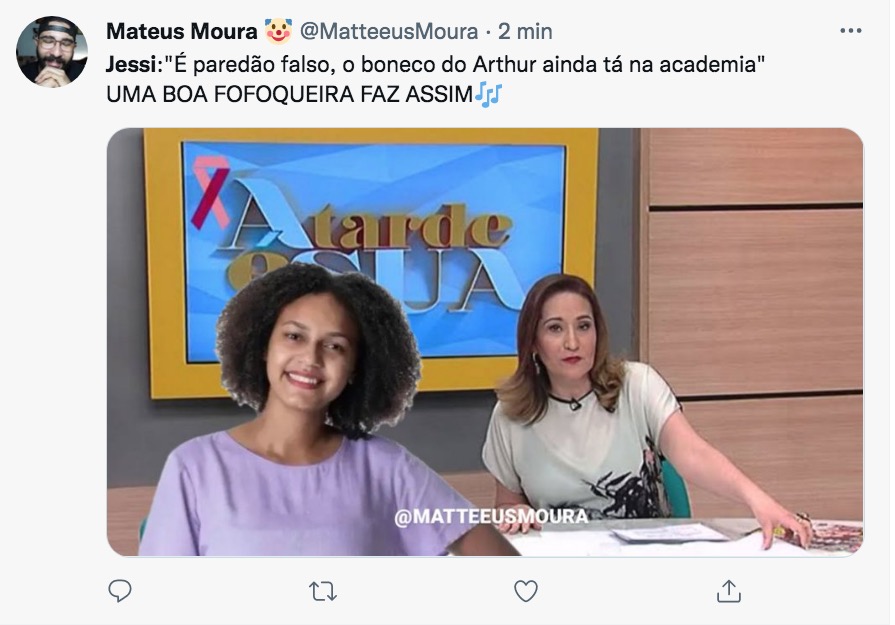Click the line UMA BOA FOFOQUEIRA FAZ ASSIM
This screenshot has width=895, height=625.
289,95
